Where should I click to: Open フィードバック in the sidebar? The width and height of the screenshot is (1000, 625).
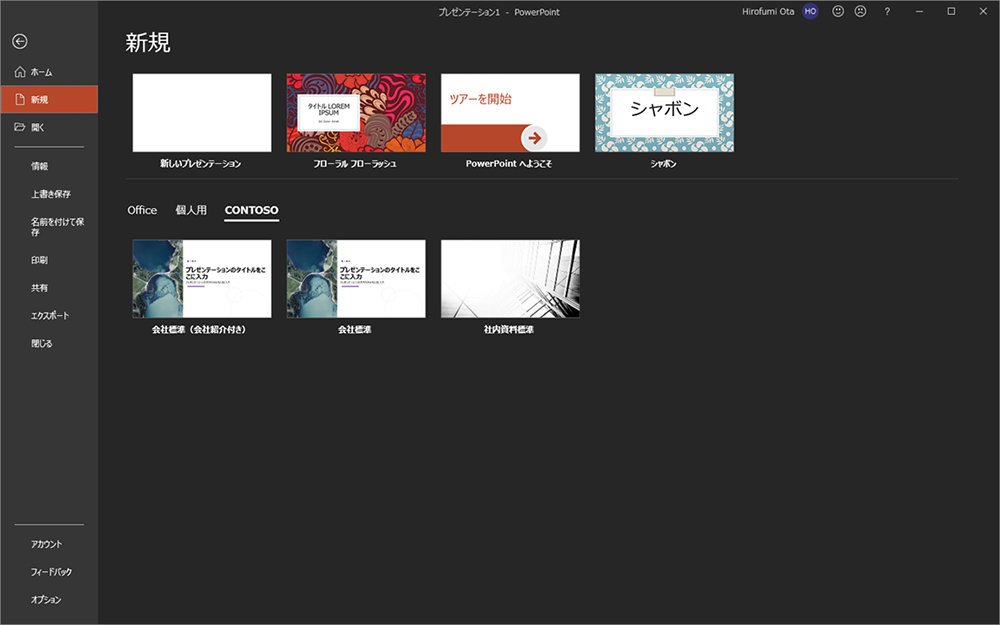(x=51, y=572)
